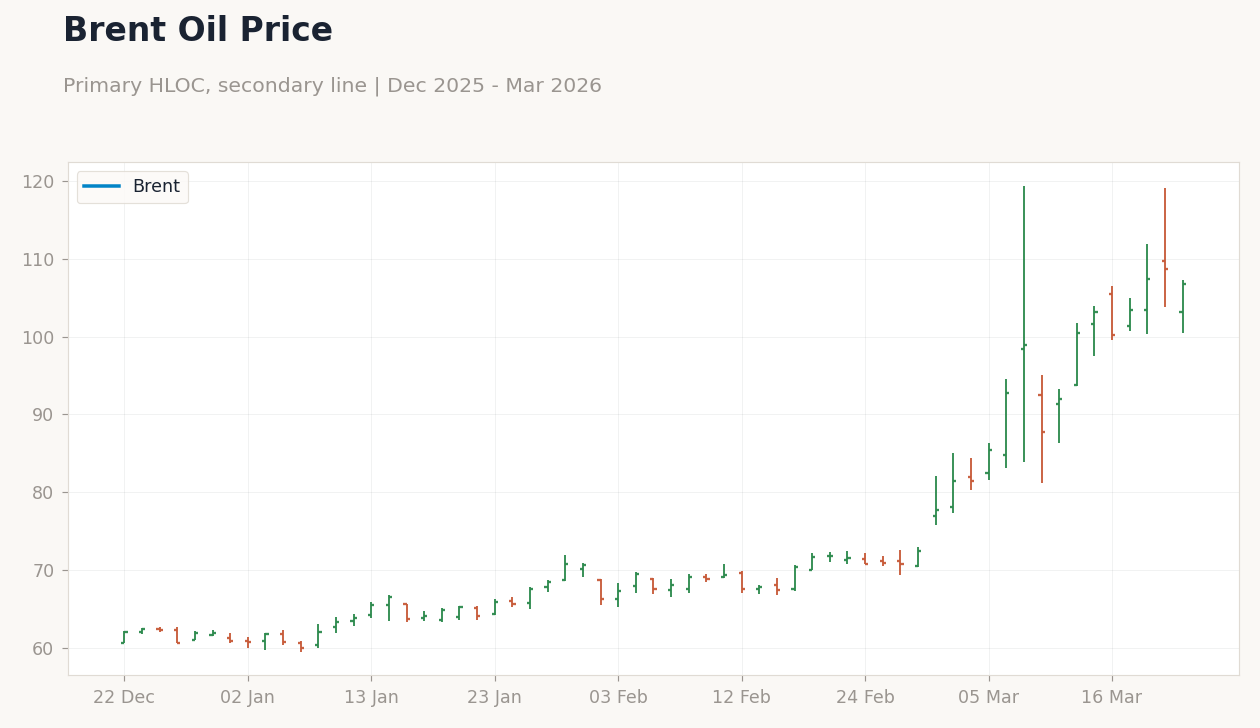The height and width of the screenshot is (728, 1260).
Task: Click the x-axis label 23 Jan
Action: 494,698
